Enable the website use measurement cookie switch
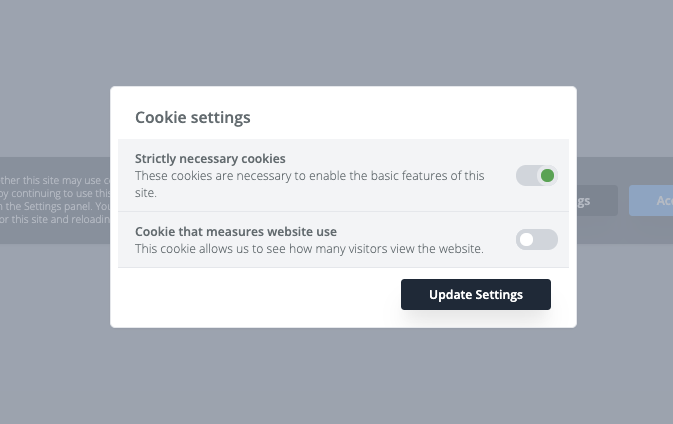673x424 pixels. click(x=537, y=239)
